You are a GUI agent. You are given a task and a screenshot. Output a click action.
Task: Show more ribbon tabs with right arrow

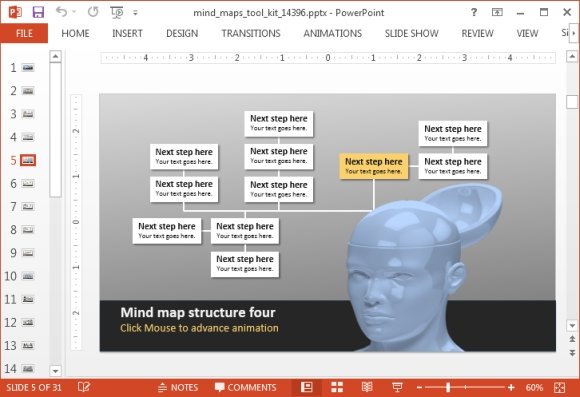[x=574, y=33]
